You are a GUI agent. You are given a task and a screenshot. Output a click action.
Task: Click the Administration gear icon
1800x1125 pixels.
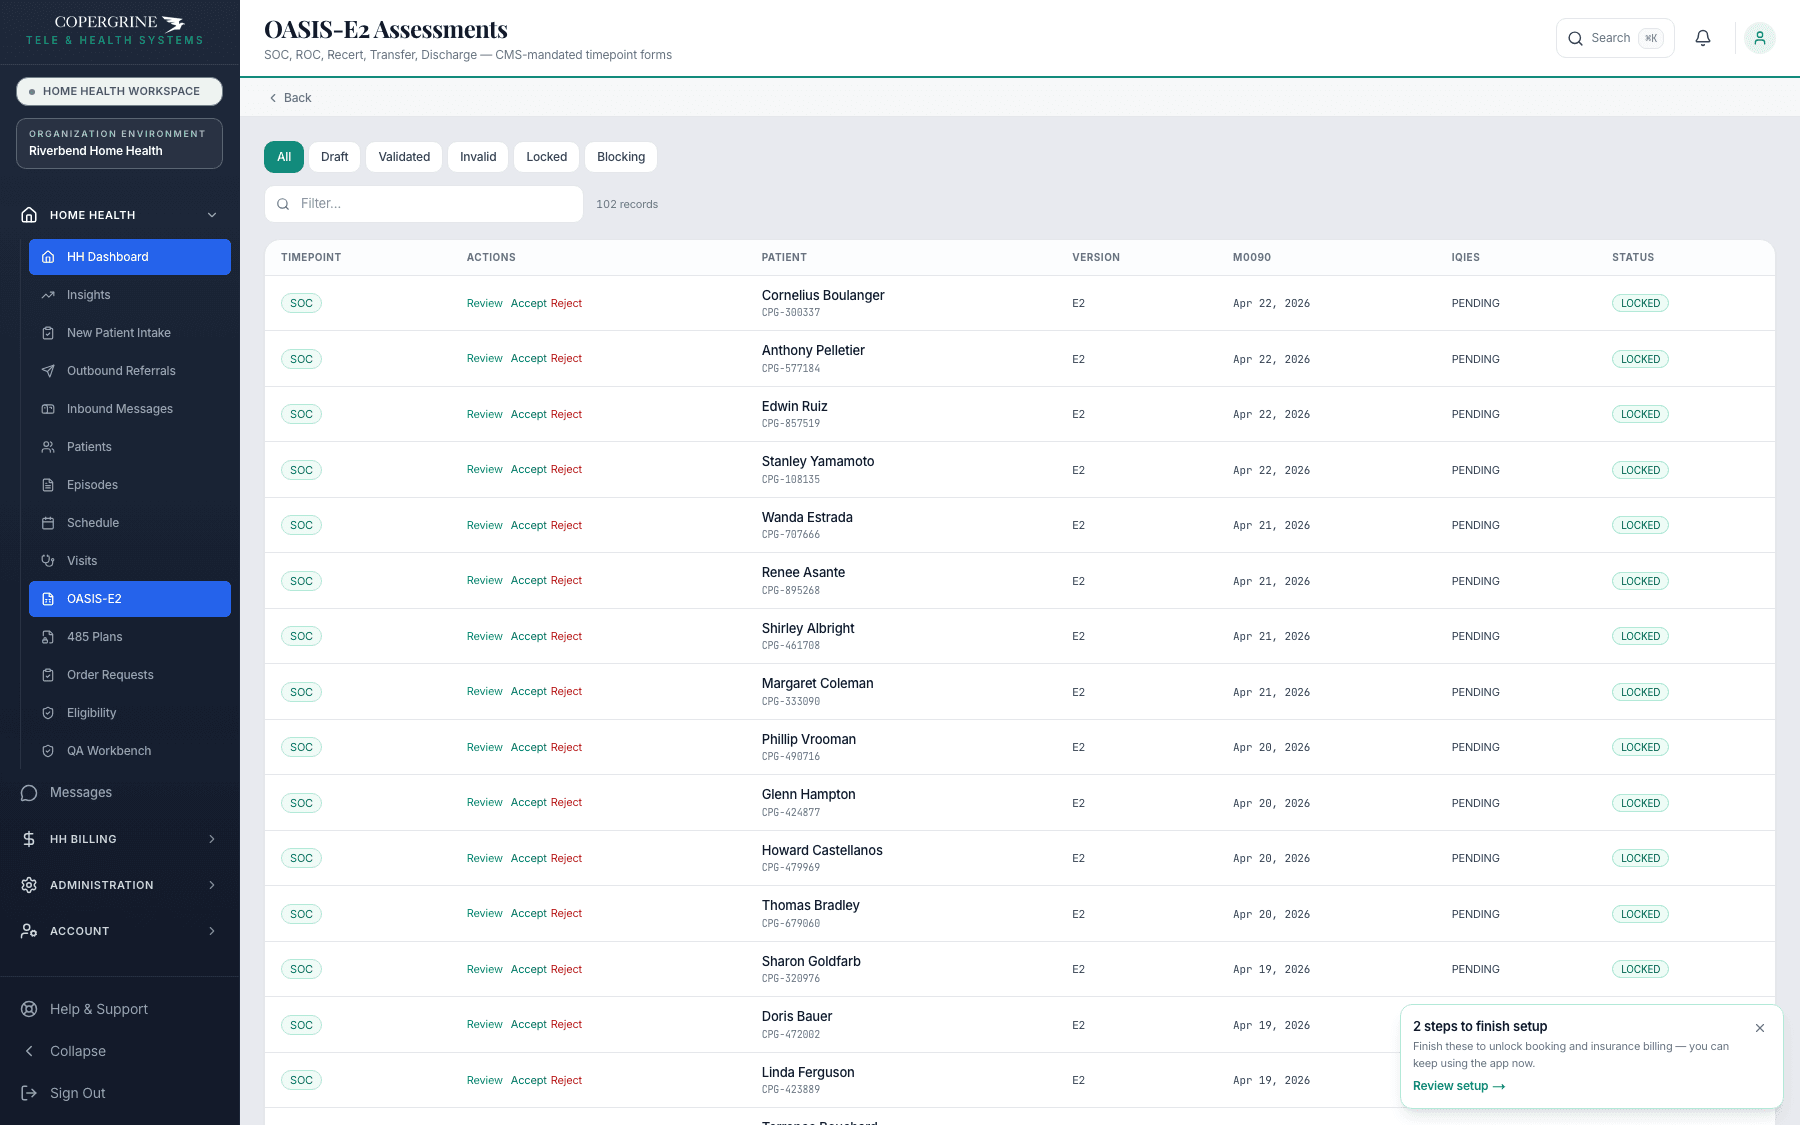click(29, 885)
